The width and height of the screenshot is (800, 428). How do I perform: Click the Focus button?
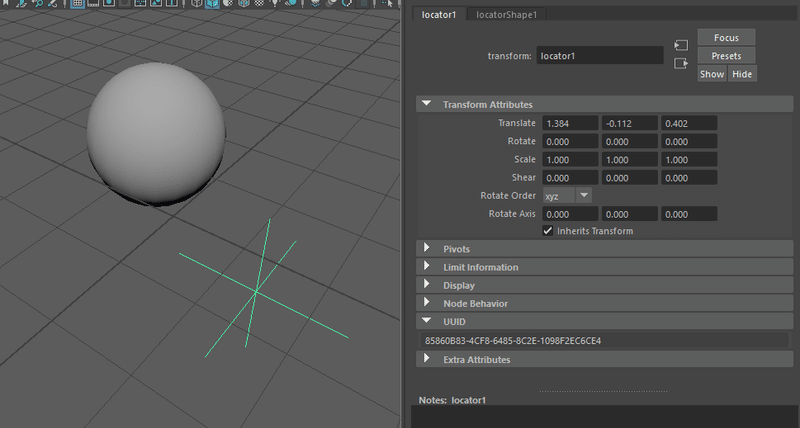[x=726, y=37]
